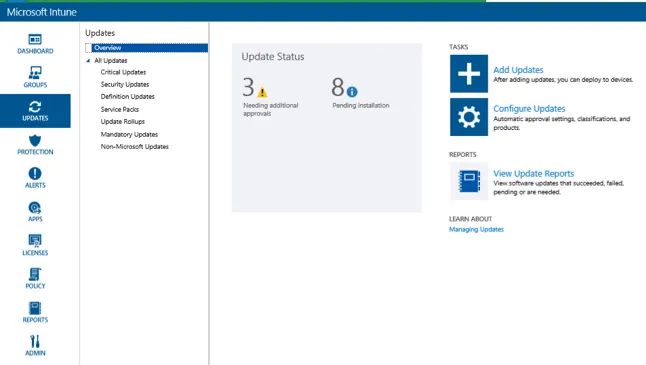
Task: Select Non-Microsoft Updates in the tree
Action: tap(135, 147)
